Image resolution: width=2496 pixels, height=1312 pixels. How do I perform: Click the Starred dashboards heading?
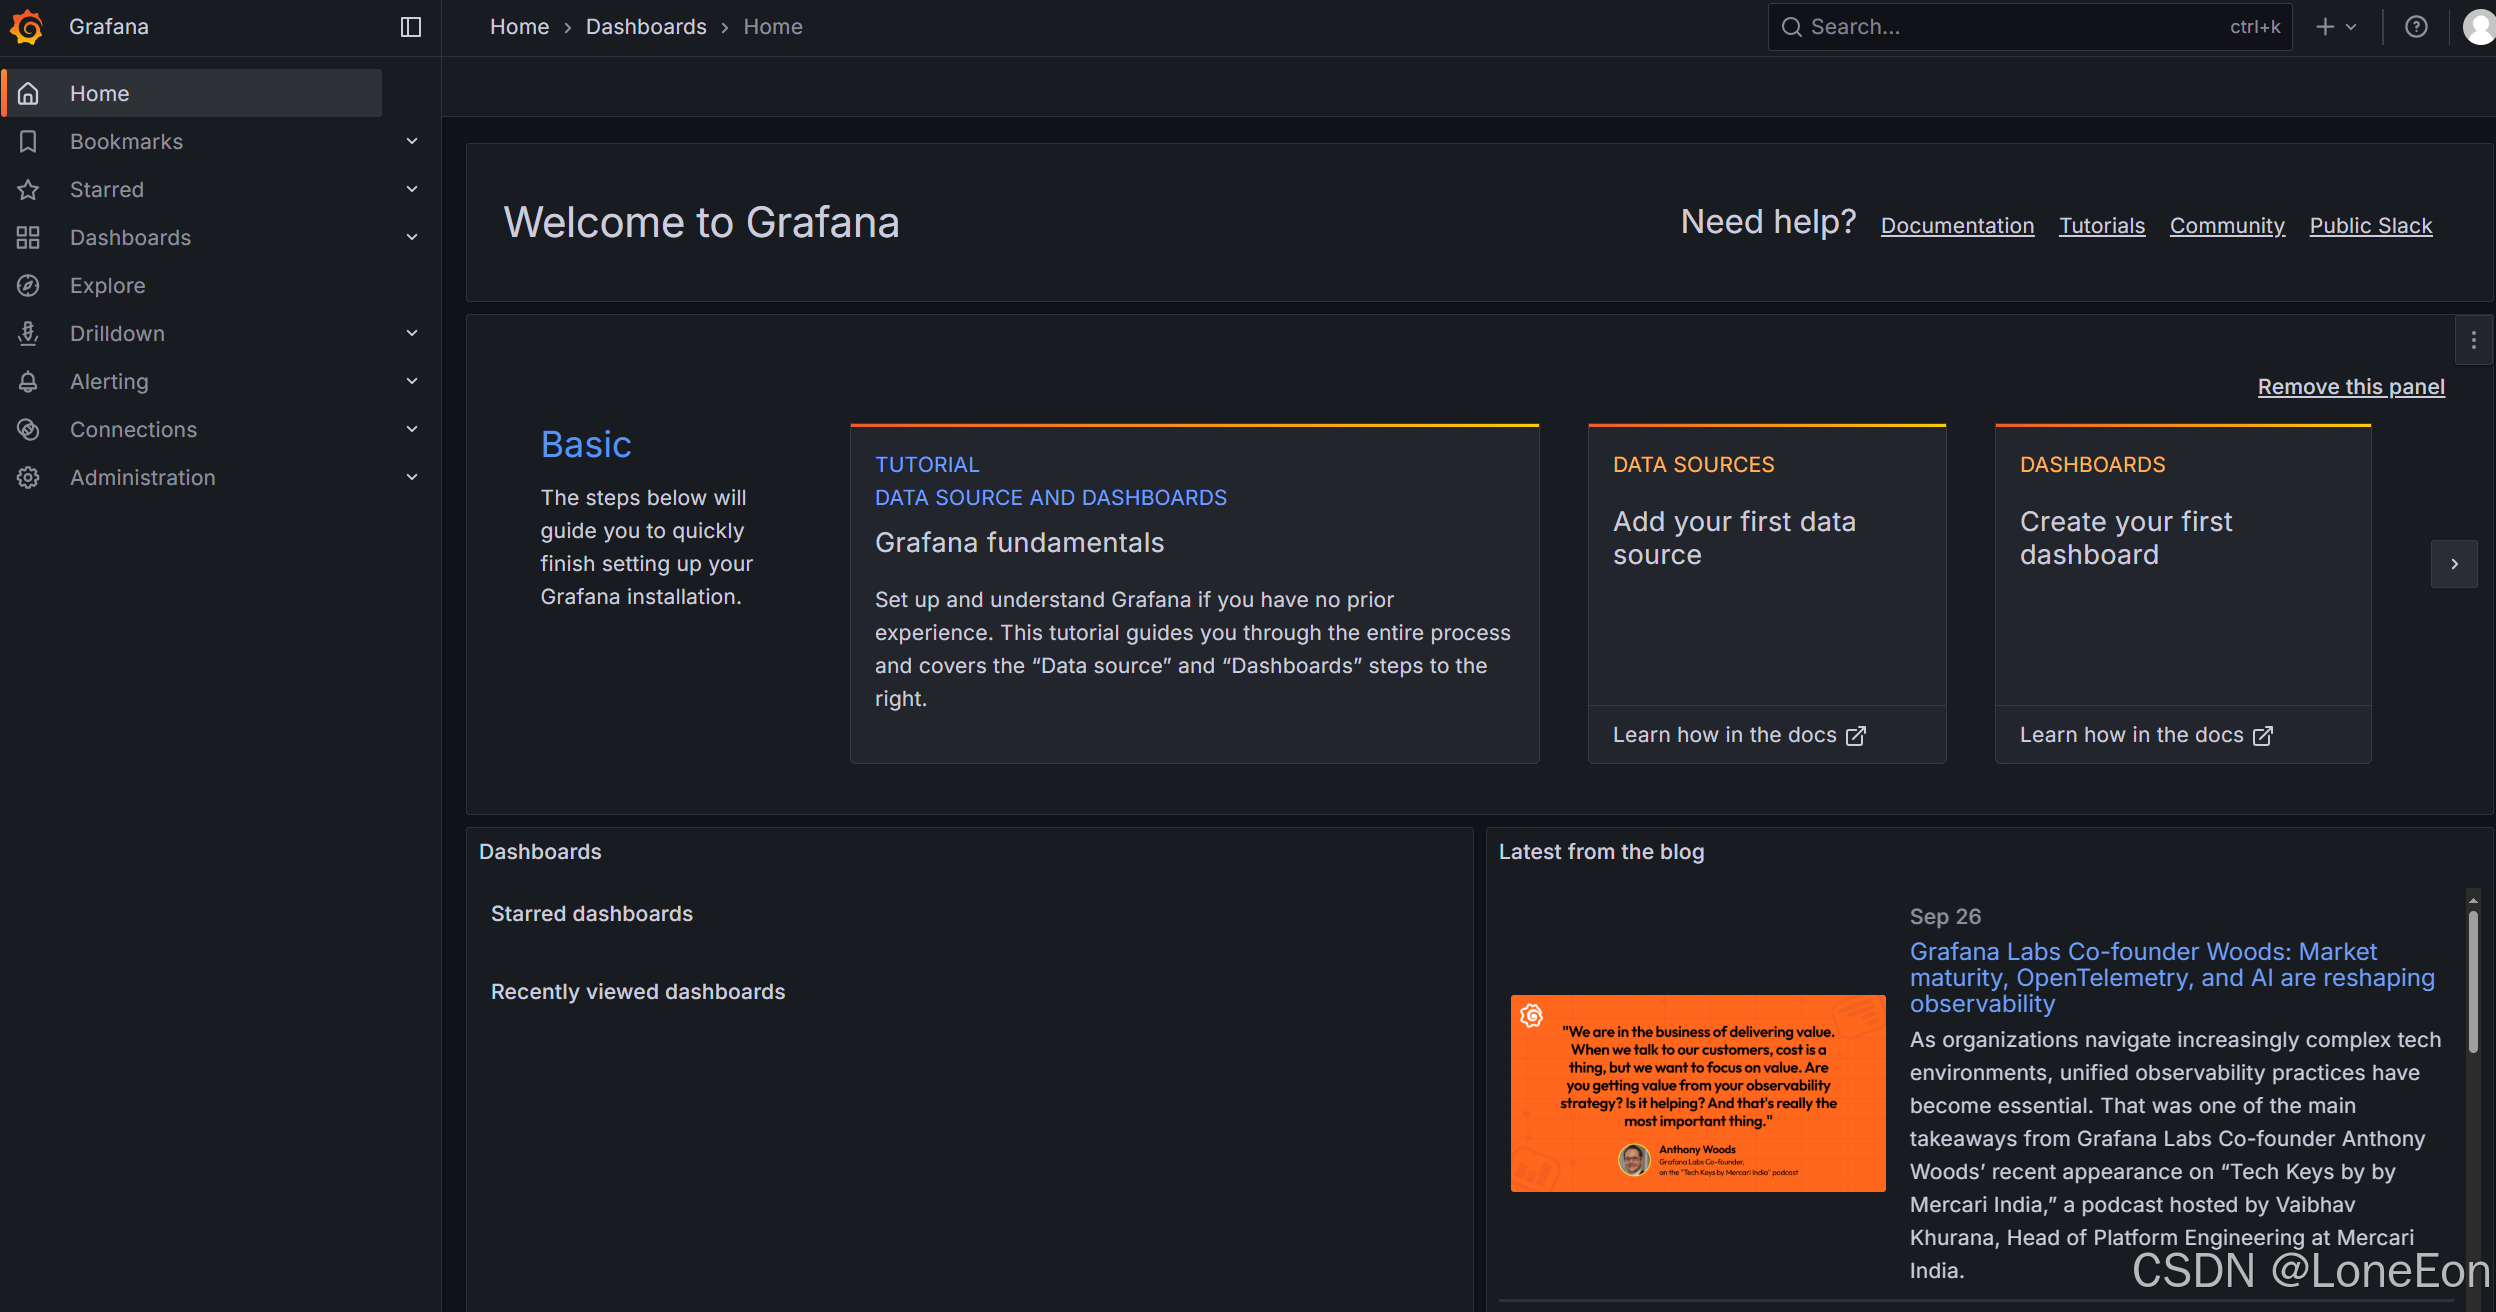(x=592, y=914)
